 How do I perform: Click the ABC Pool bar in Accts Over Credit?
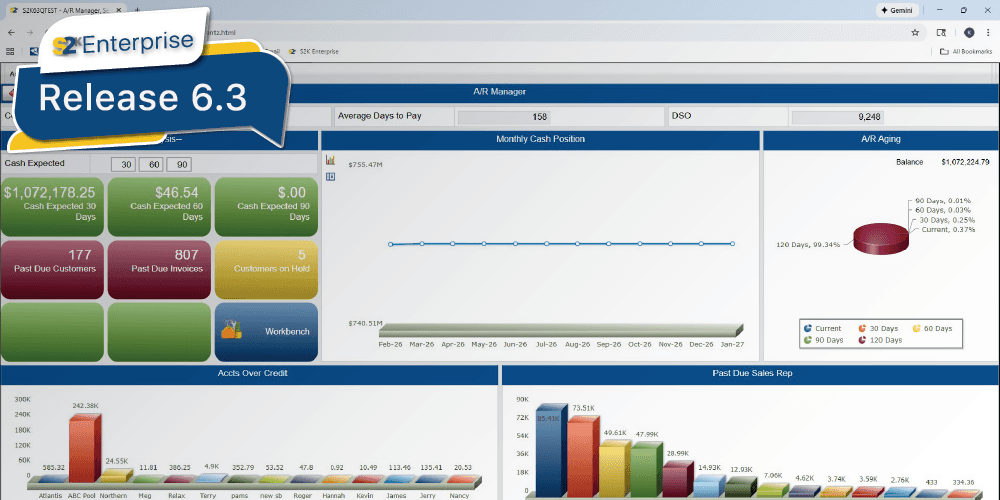pyautogui.click(x=84, y=448)
